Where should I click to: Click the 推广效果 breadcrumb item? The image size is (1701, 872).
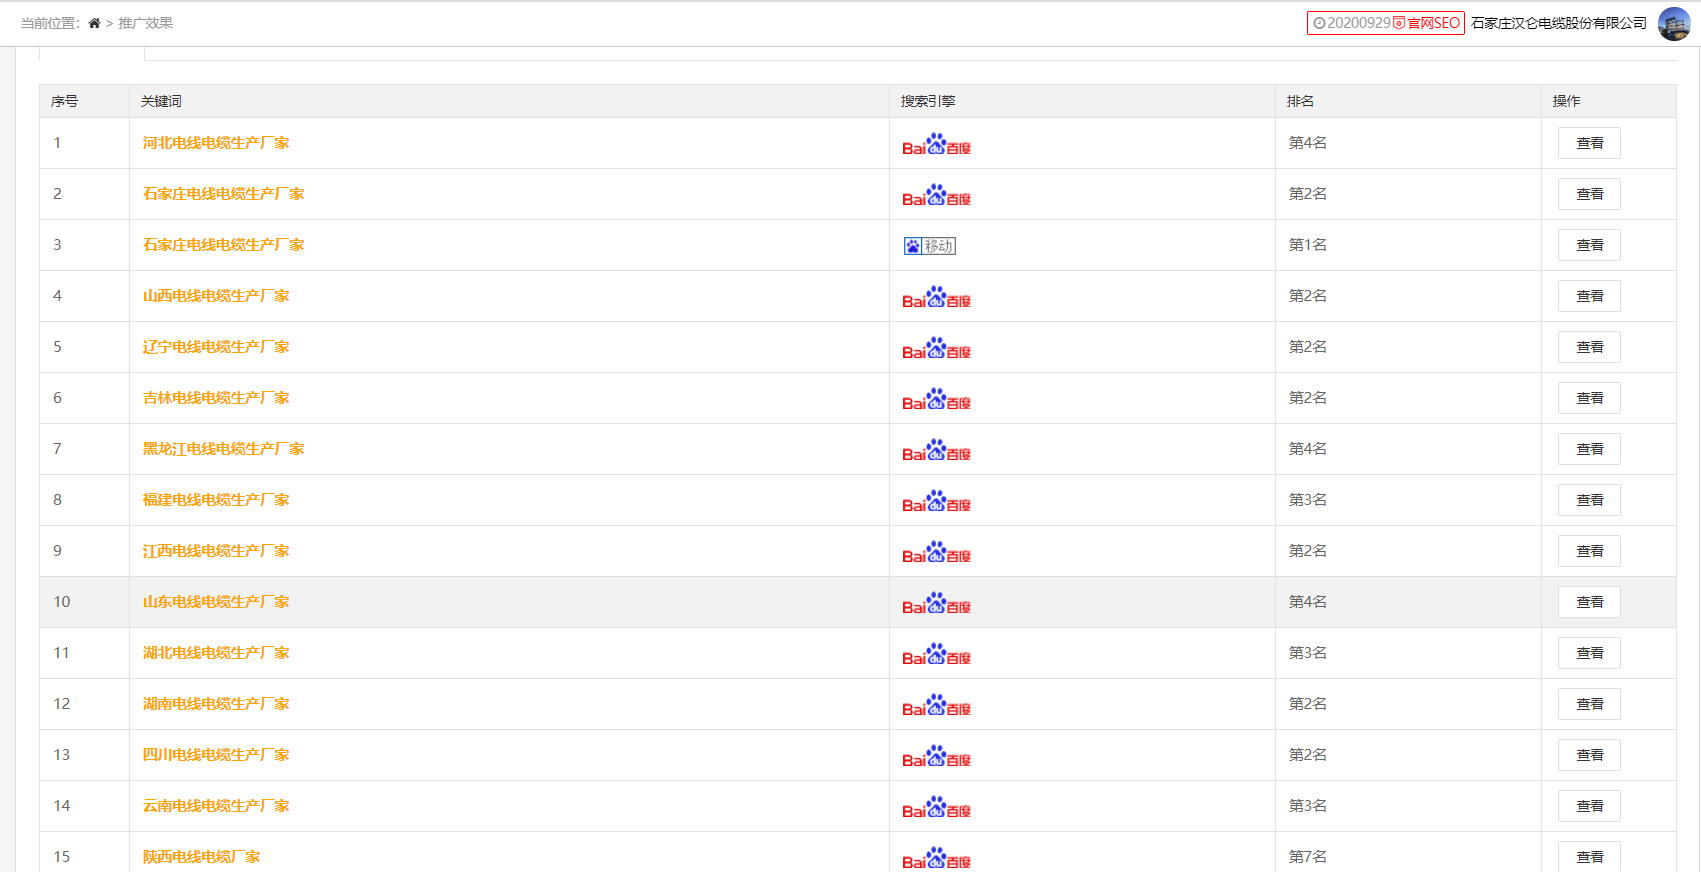146,23
